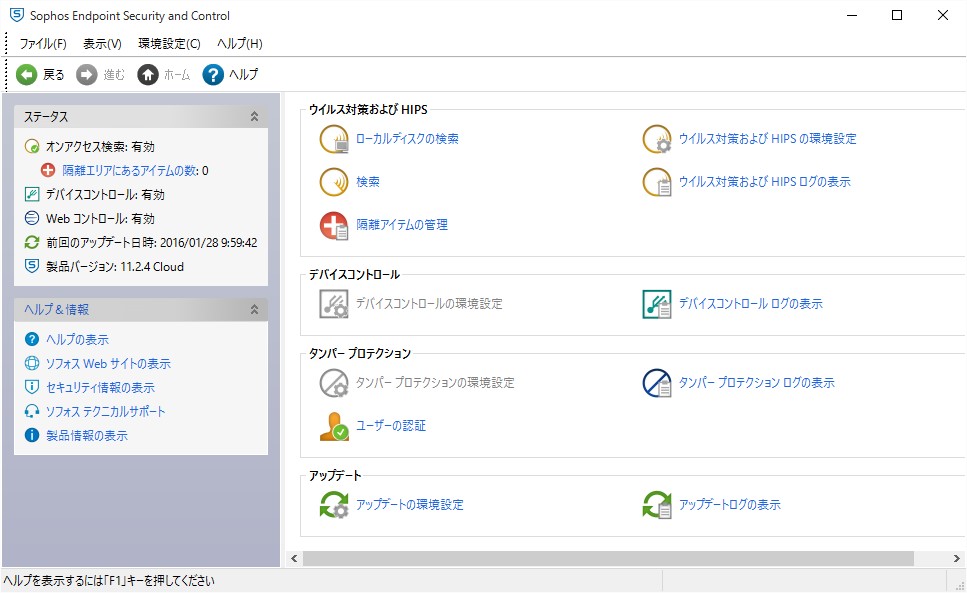Image resolution: width=967 pixels, height=593 pixels.
Task: Click the ヘルプの表示 question icon in sidebar
Action: pyautogui.click(x=32, y=339)
